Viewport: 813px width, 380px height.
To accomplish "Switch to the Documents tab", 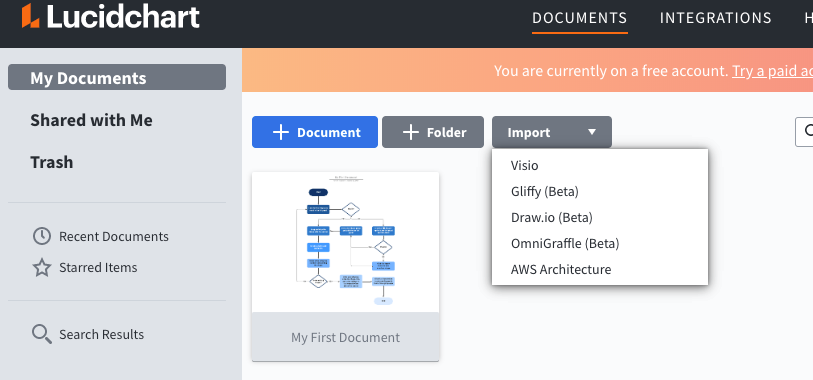I will [x=580, y=18].
